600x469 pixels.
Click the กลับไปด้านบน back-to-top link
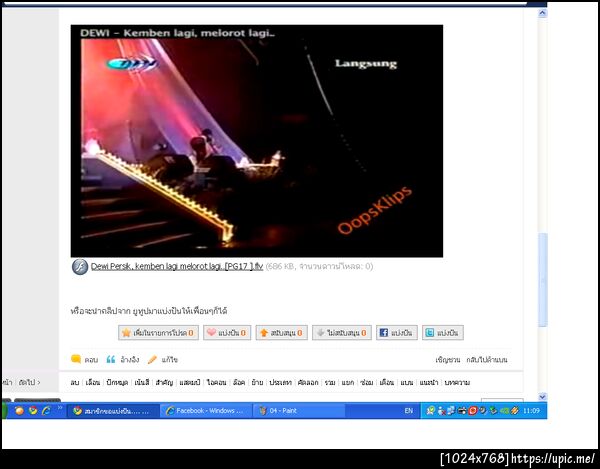487,360
